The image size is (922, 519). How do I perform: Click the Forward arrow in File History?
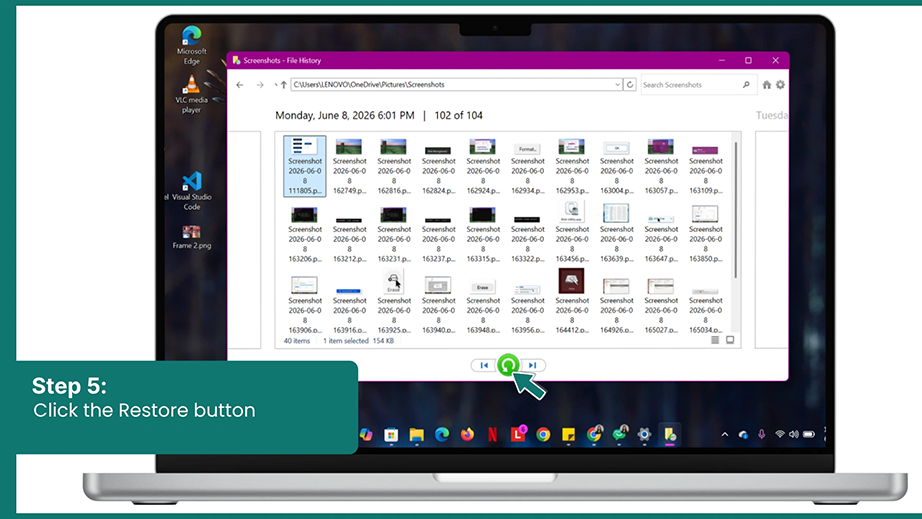(x=260, y=85)
